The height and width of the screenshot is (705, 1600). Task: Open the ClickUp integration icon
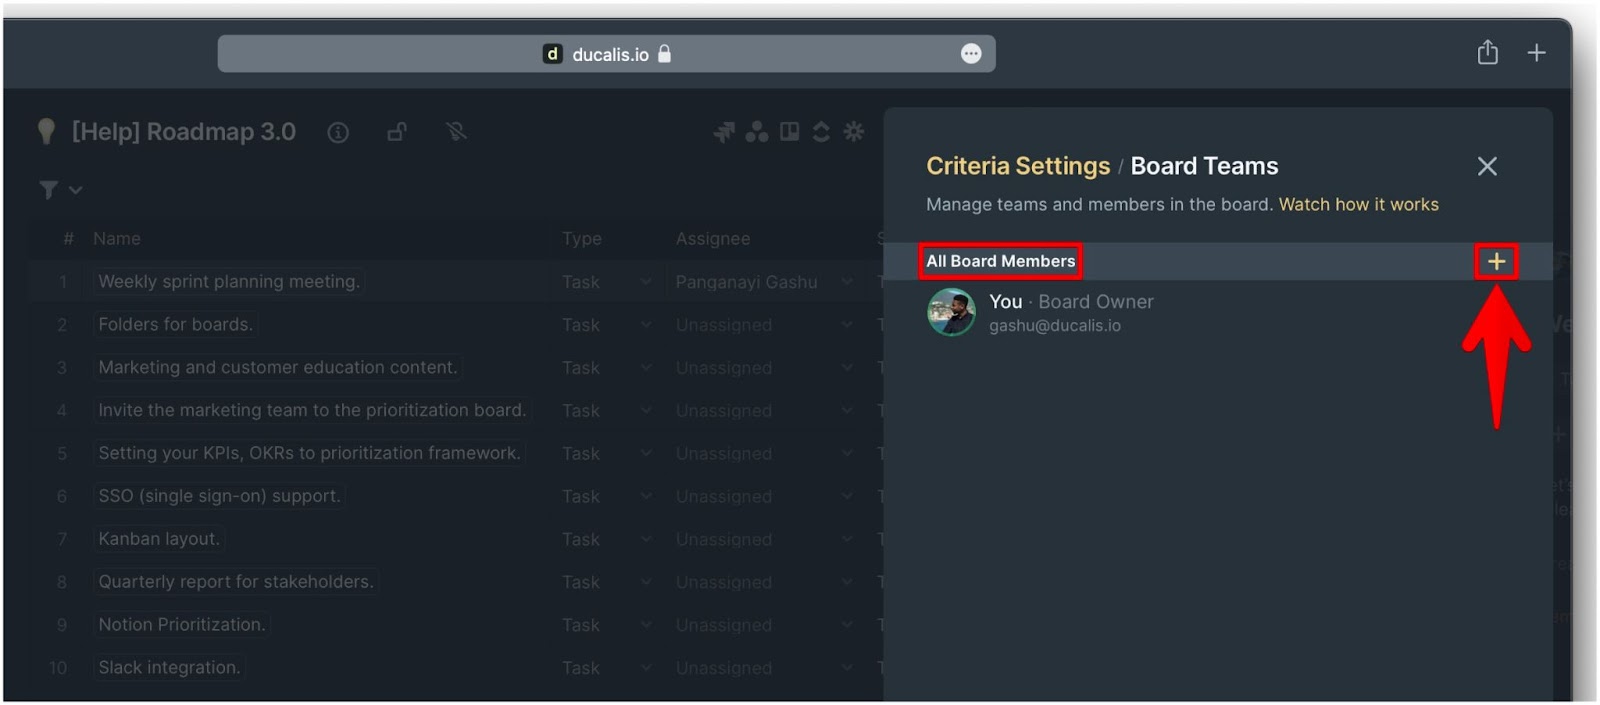(821, 132)
